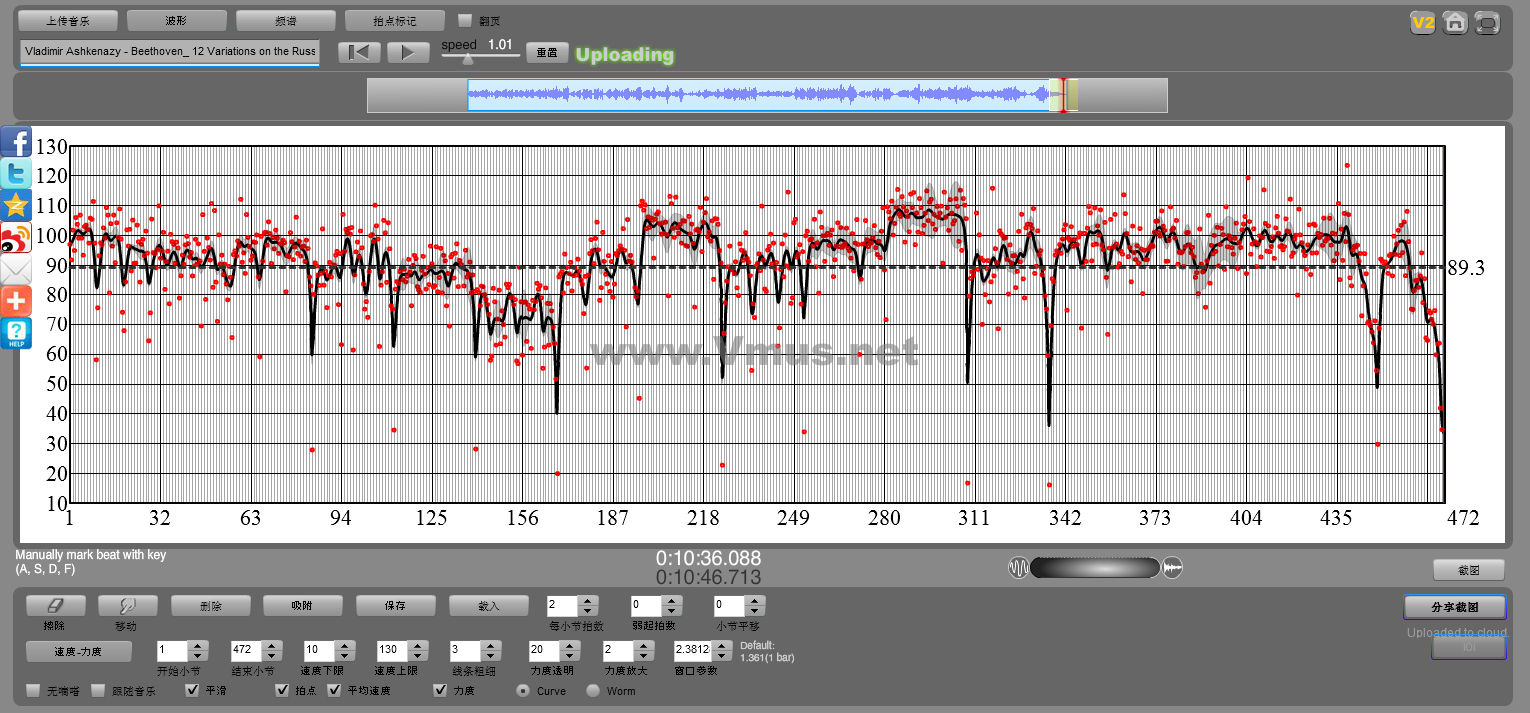Open the 频谱 spectrum view
The height and width of the screenshot is (713, 1530).
[x=285, y=21]
